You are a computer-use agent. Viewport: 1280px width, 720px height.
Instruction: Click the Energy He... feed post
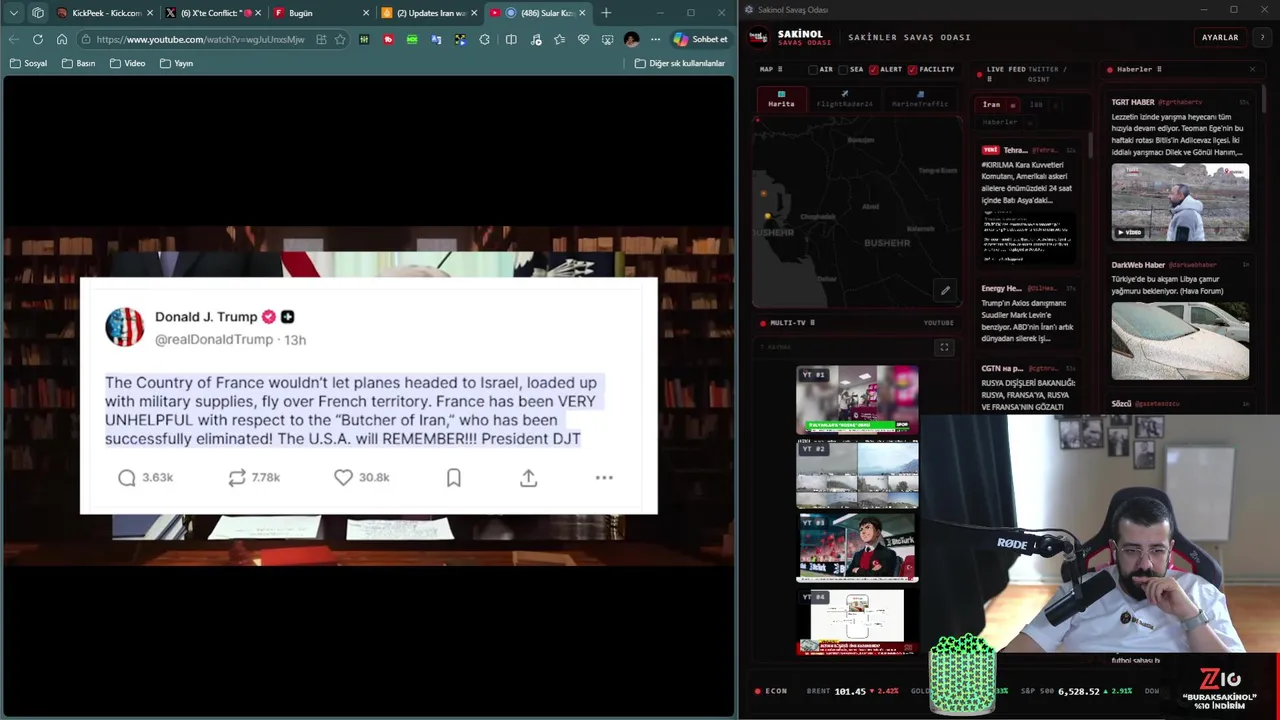click(x=1028, y=314)
